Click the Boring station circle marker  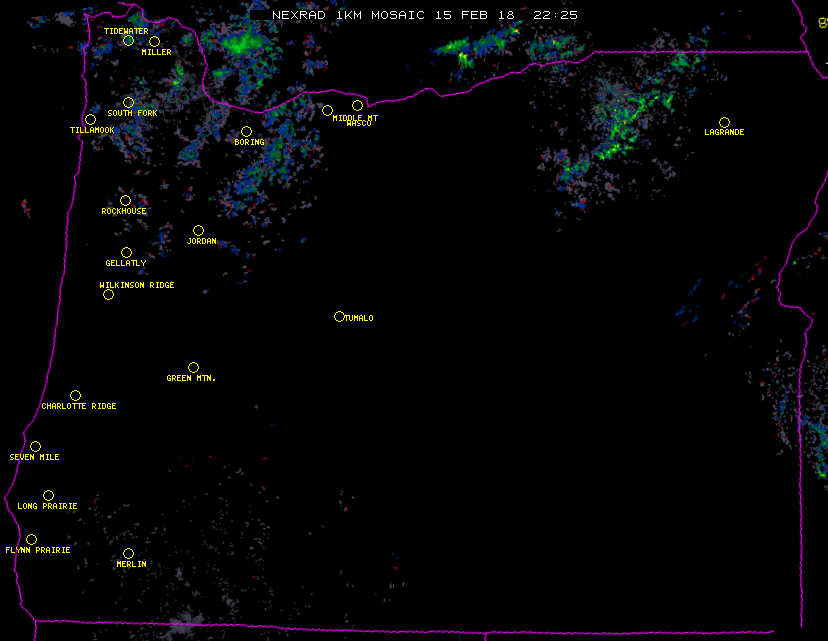[x=246, y=132]
